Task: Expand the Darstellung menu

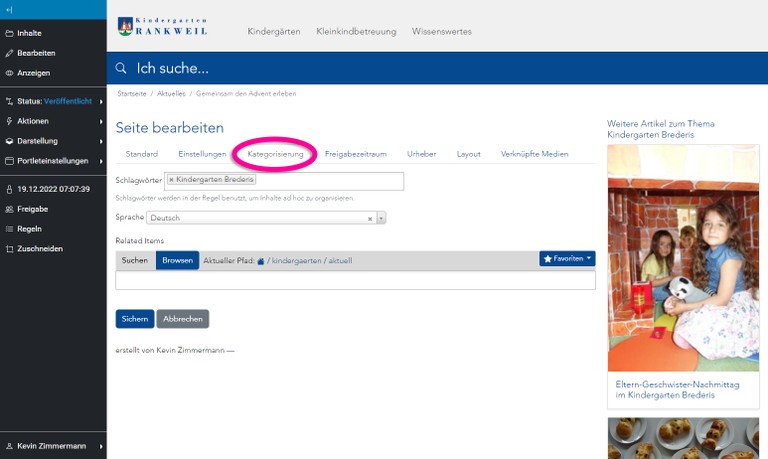Action: [x=53, y=141]
